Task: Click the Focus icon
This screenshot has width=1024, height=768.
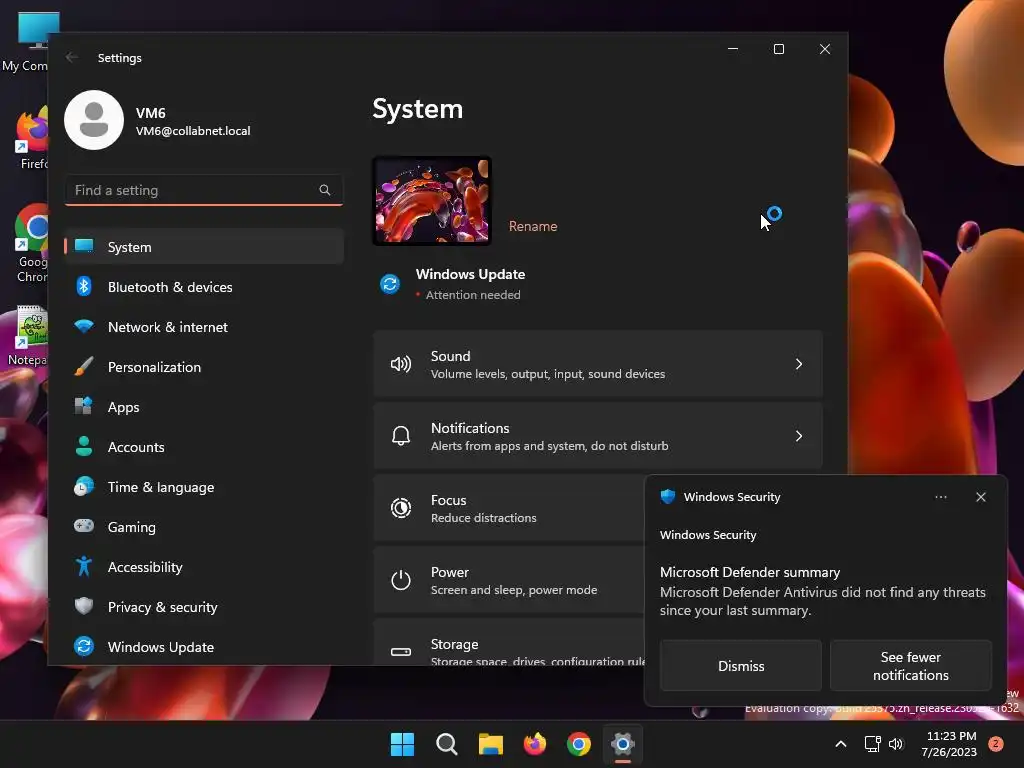Action: click(x=400, y=507)
